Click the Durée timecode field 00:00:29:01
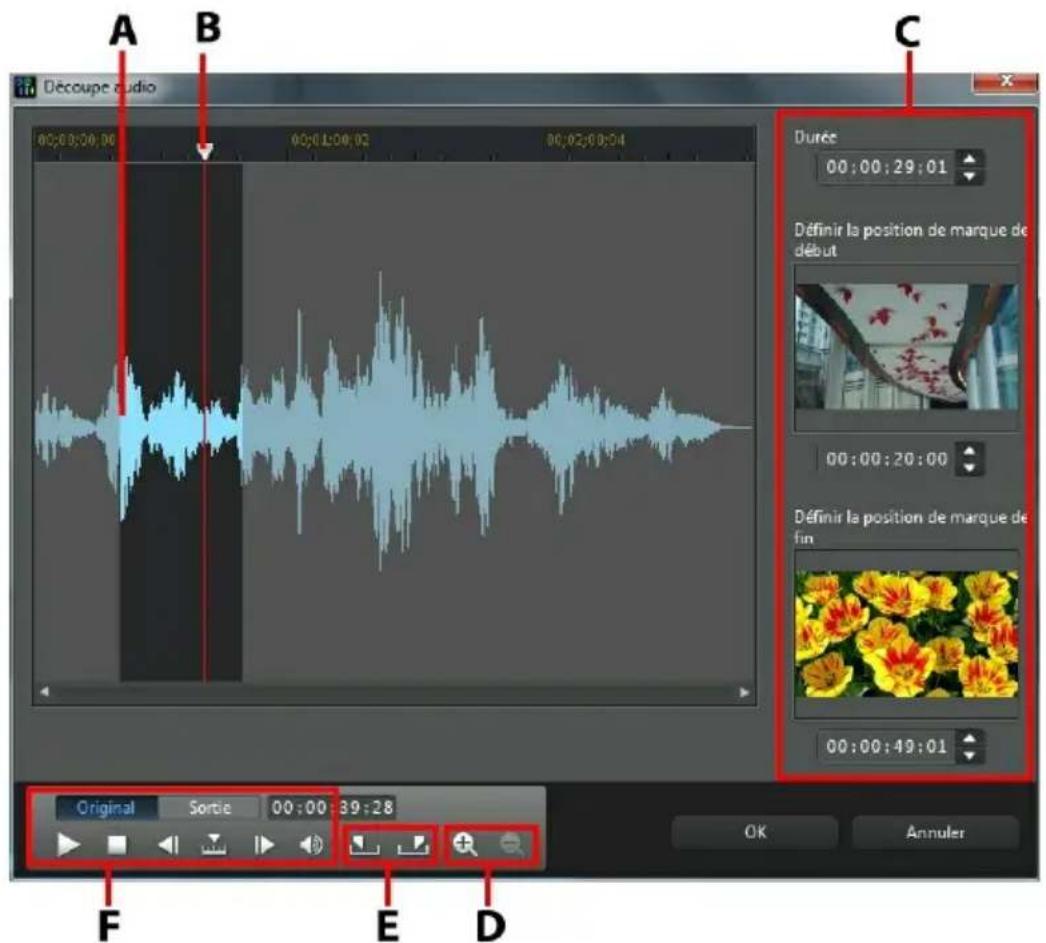1046x943 pixels. [887, 167]
